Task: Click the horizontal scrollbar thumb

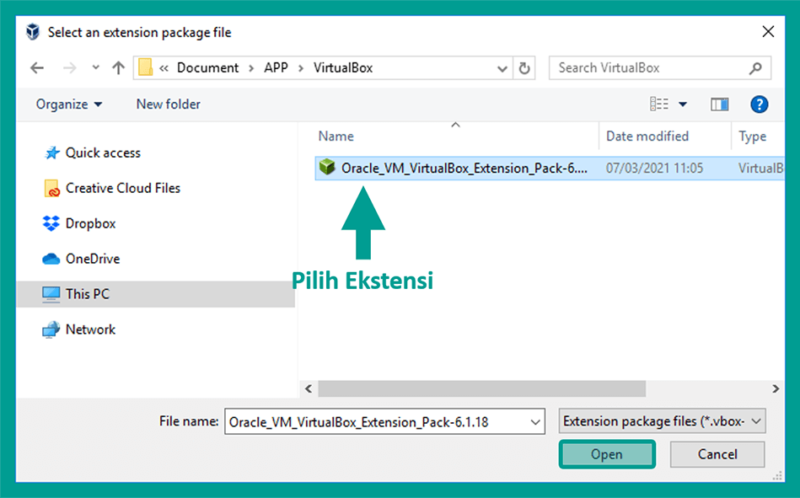Action: coord(482,389)
